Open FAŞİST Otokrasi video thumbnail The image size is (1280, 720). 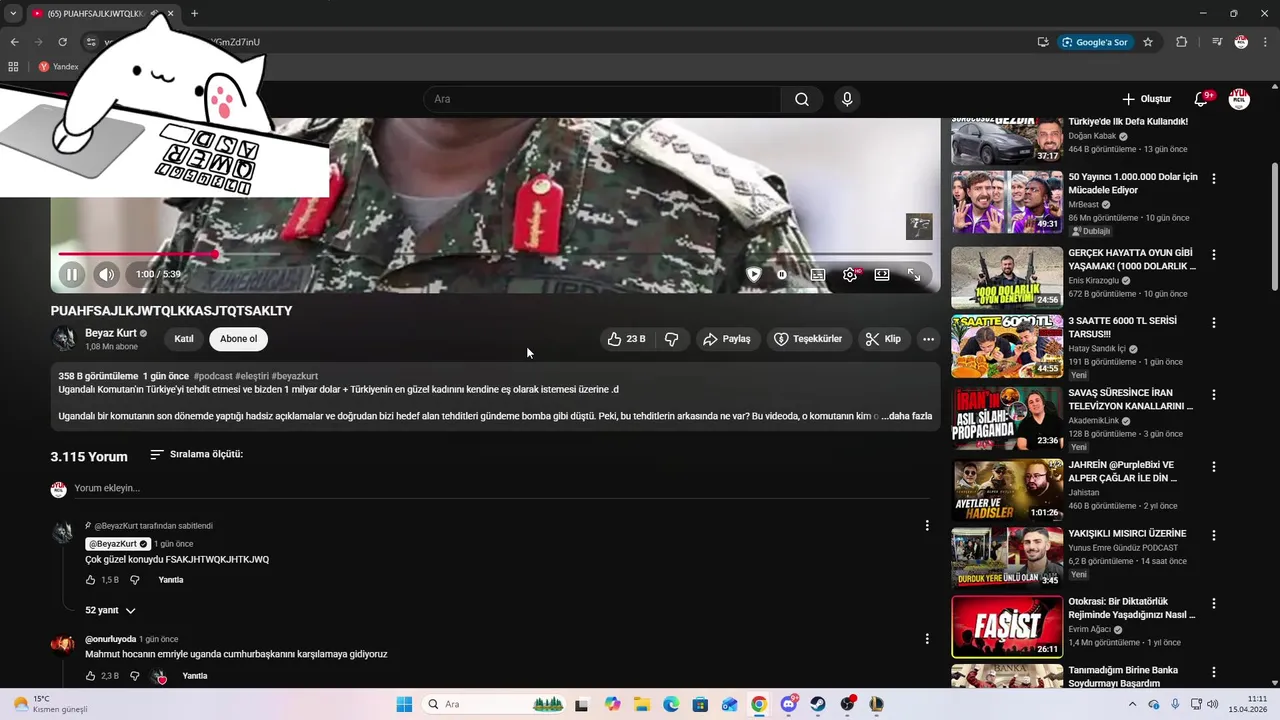tap(1007, 627)
